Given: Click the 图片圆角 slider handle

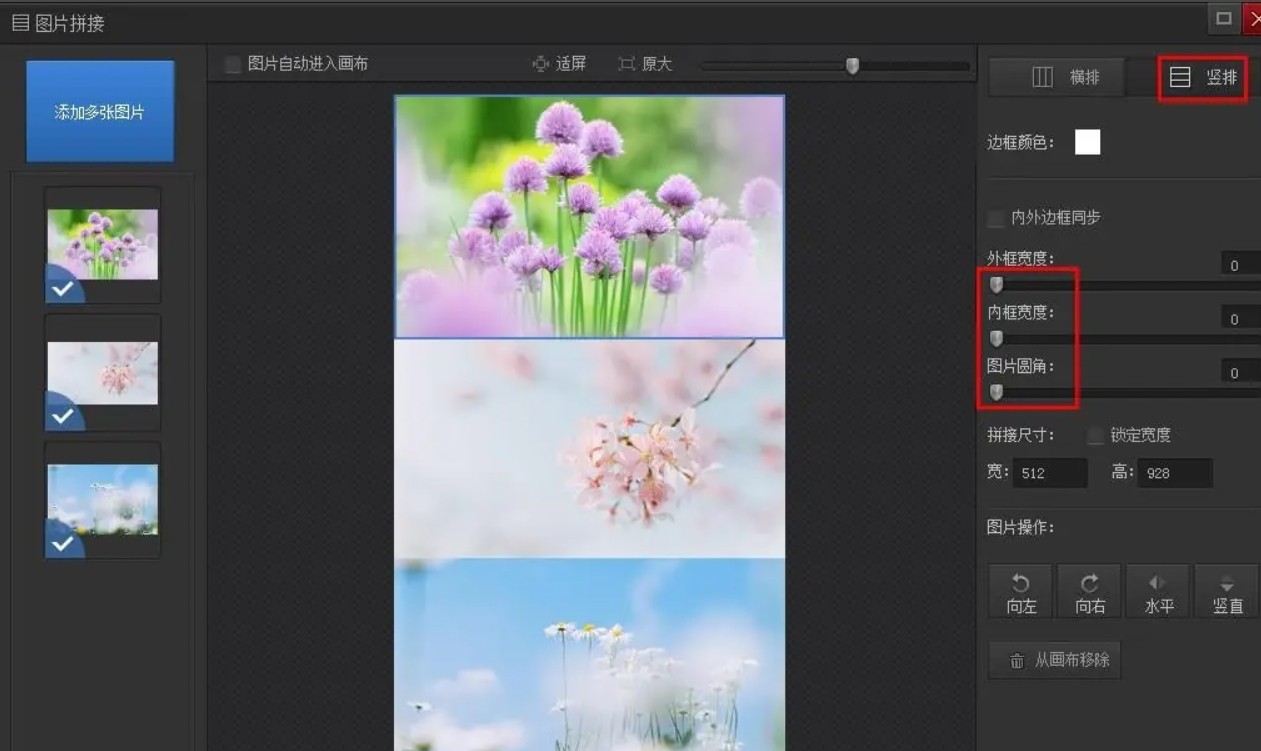Looking at the screenshot, I should tap(996, 392).
